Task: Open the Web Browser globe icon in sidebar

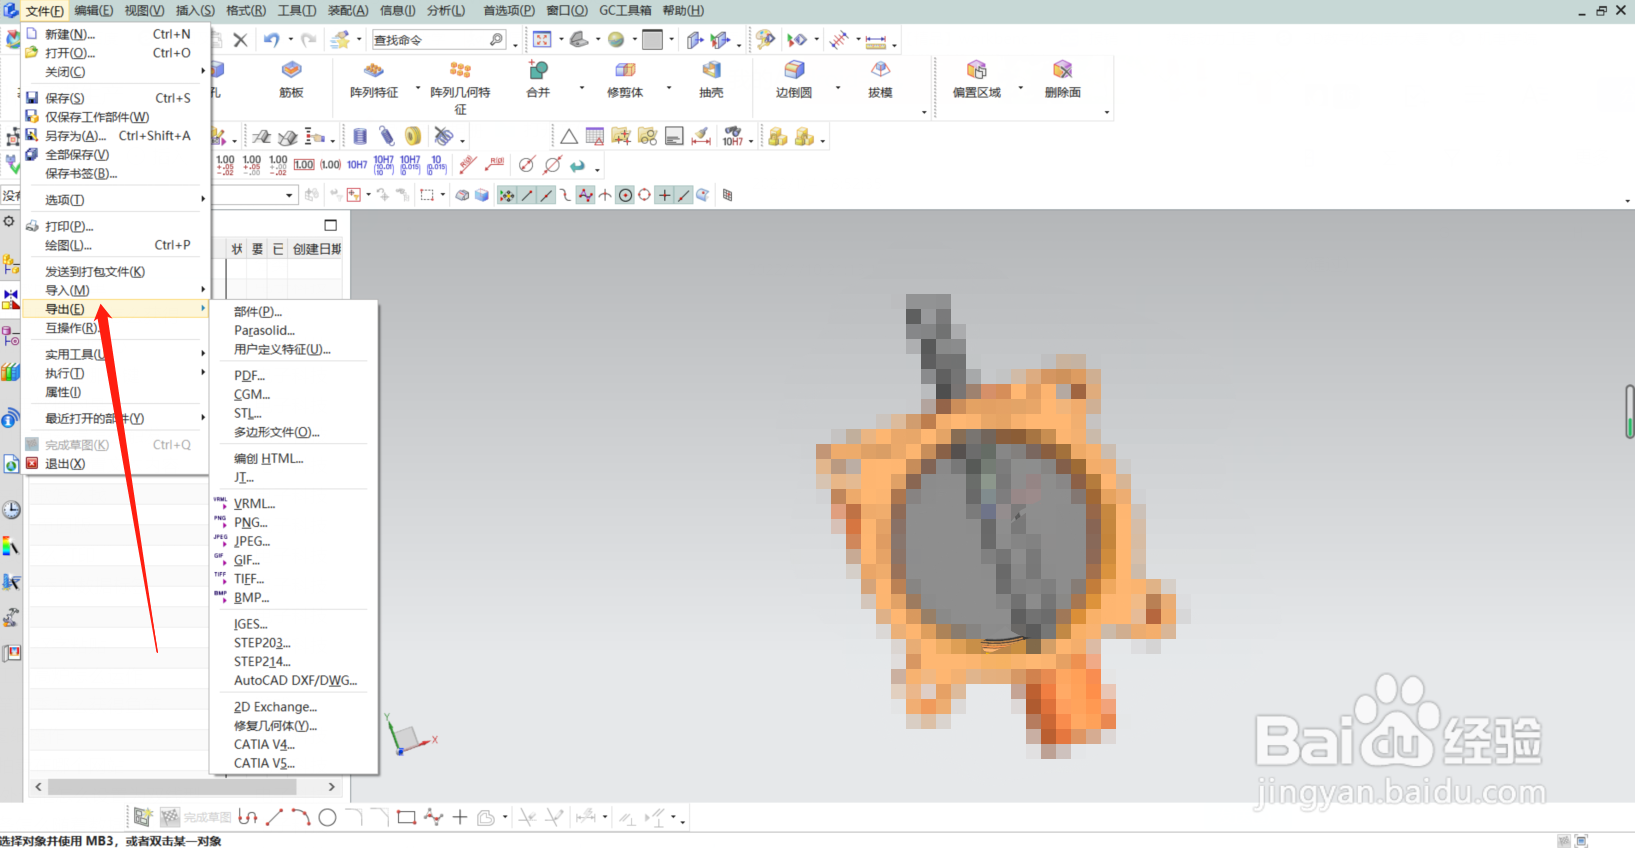Action: pos(11,464)
